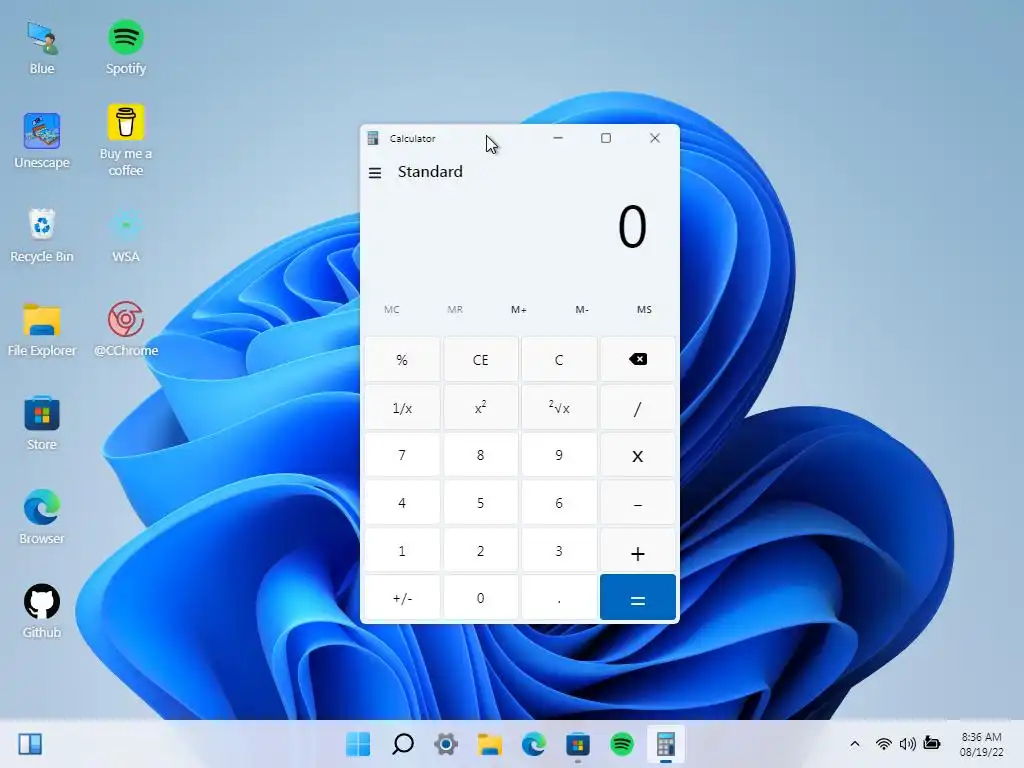The width and height of the screenshot is (1024, 768).
Task: Click digit 0 on the keypad
Action: click(x=481, y=598)
